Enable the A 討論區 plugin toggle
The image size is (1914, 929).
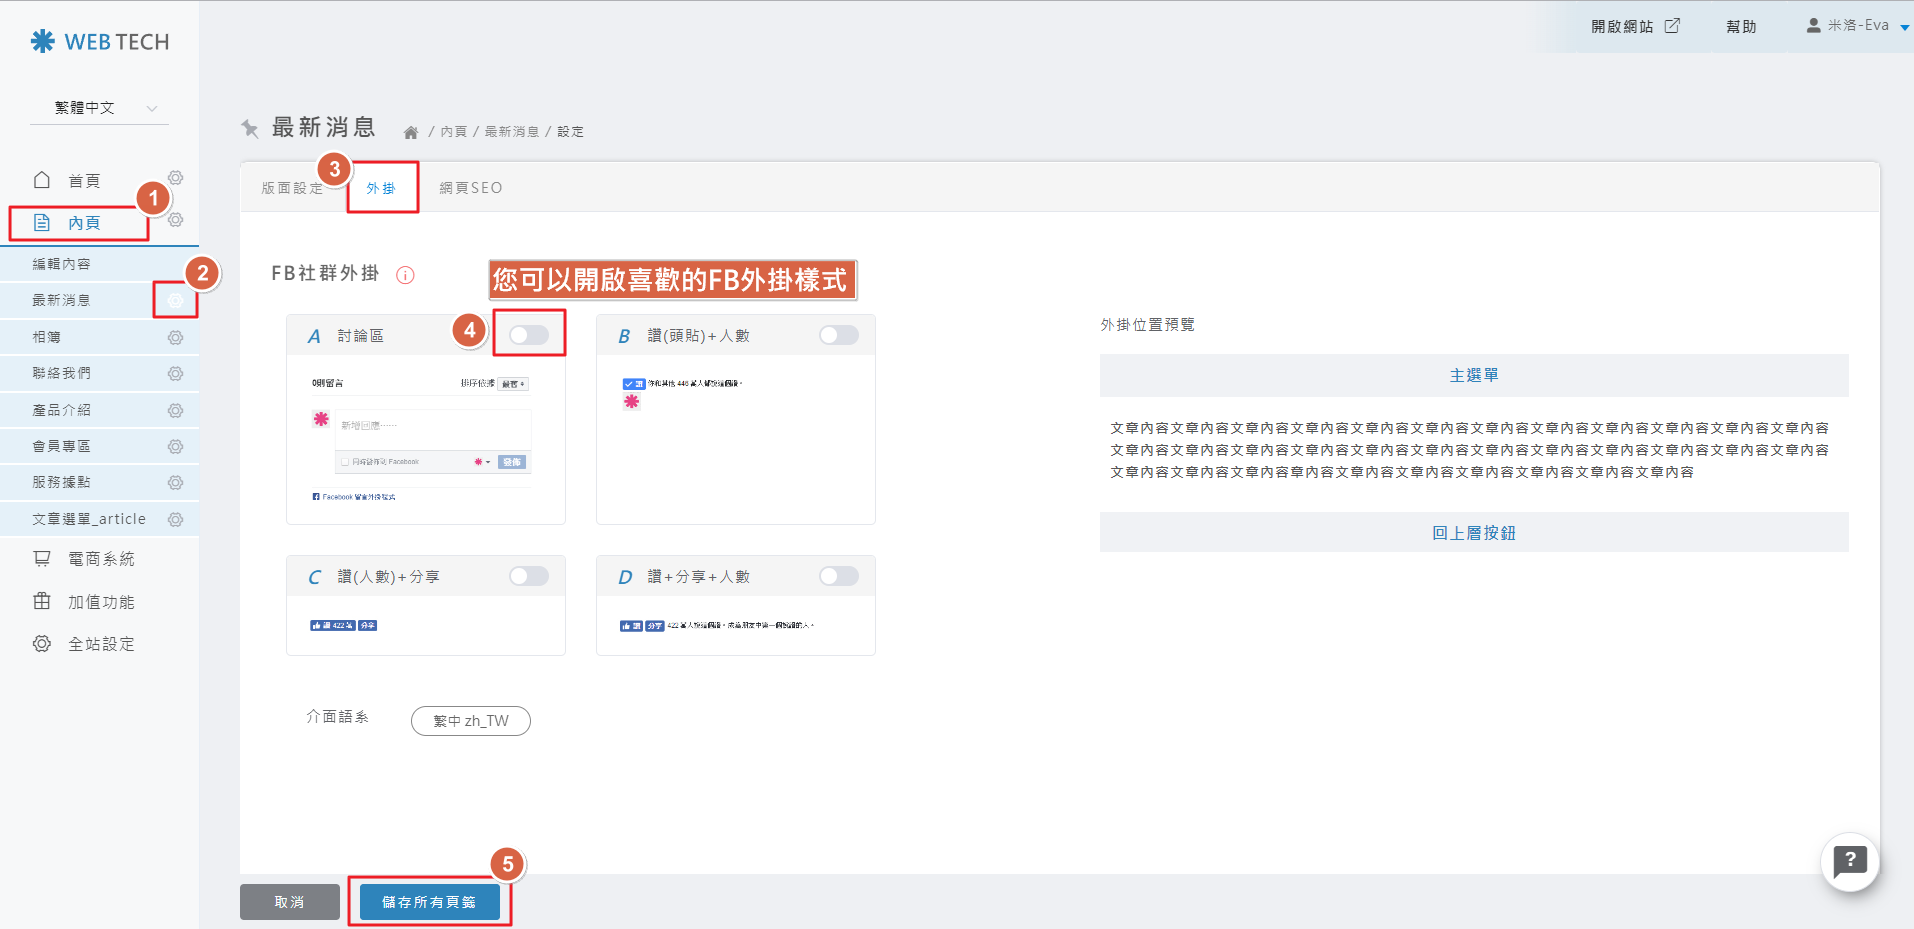[x=529, y=335]
